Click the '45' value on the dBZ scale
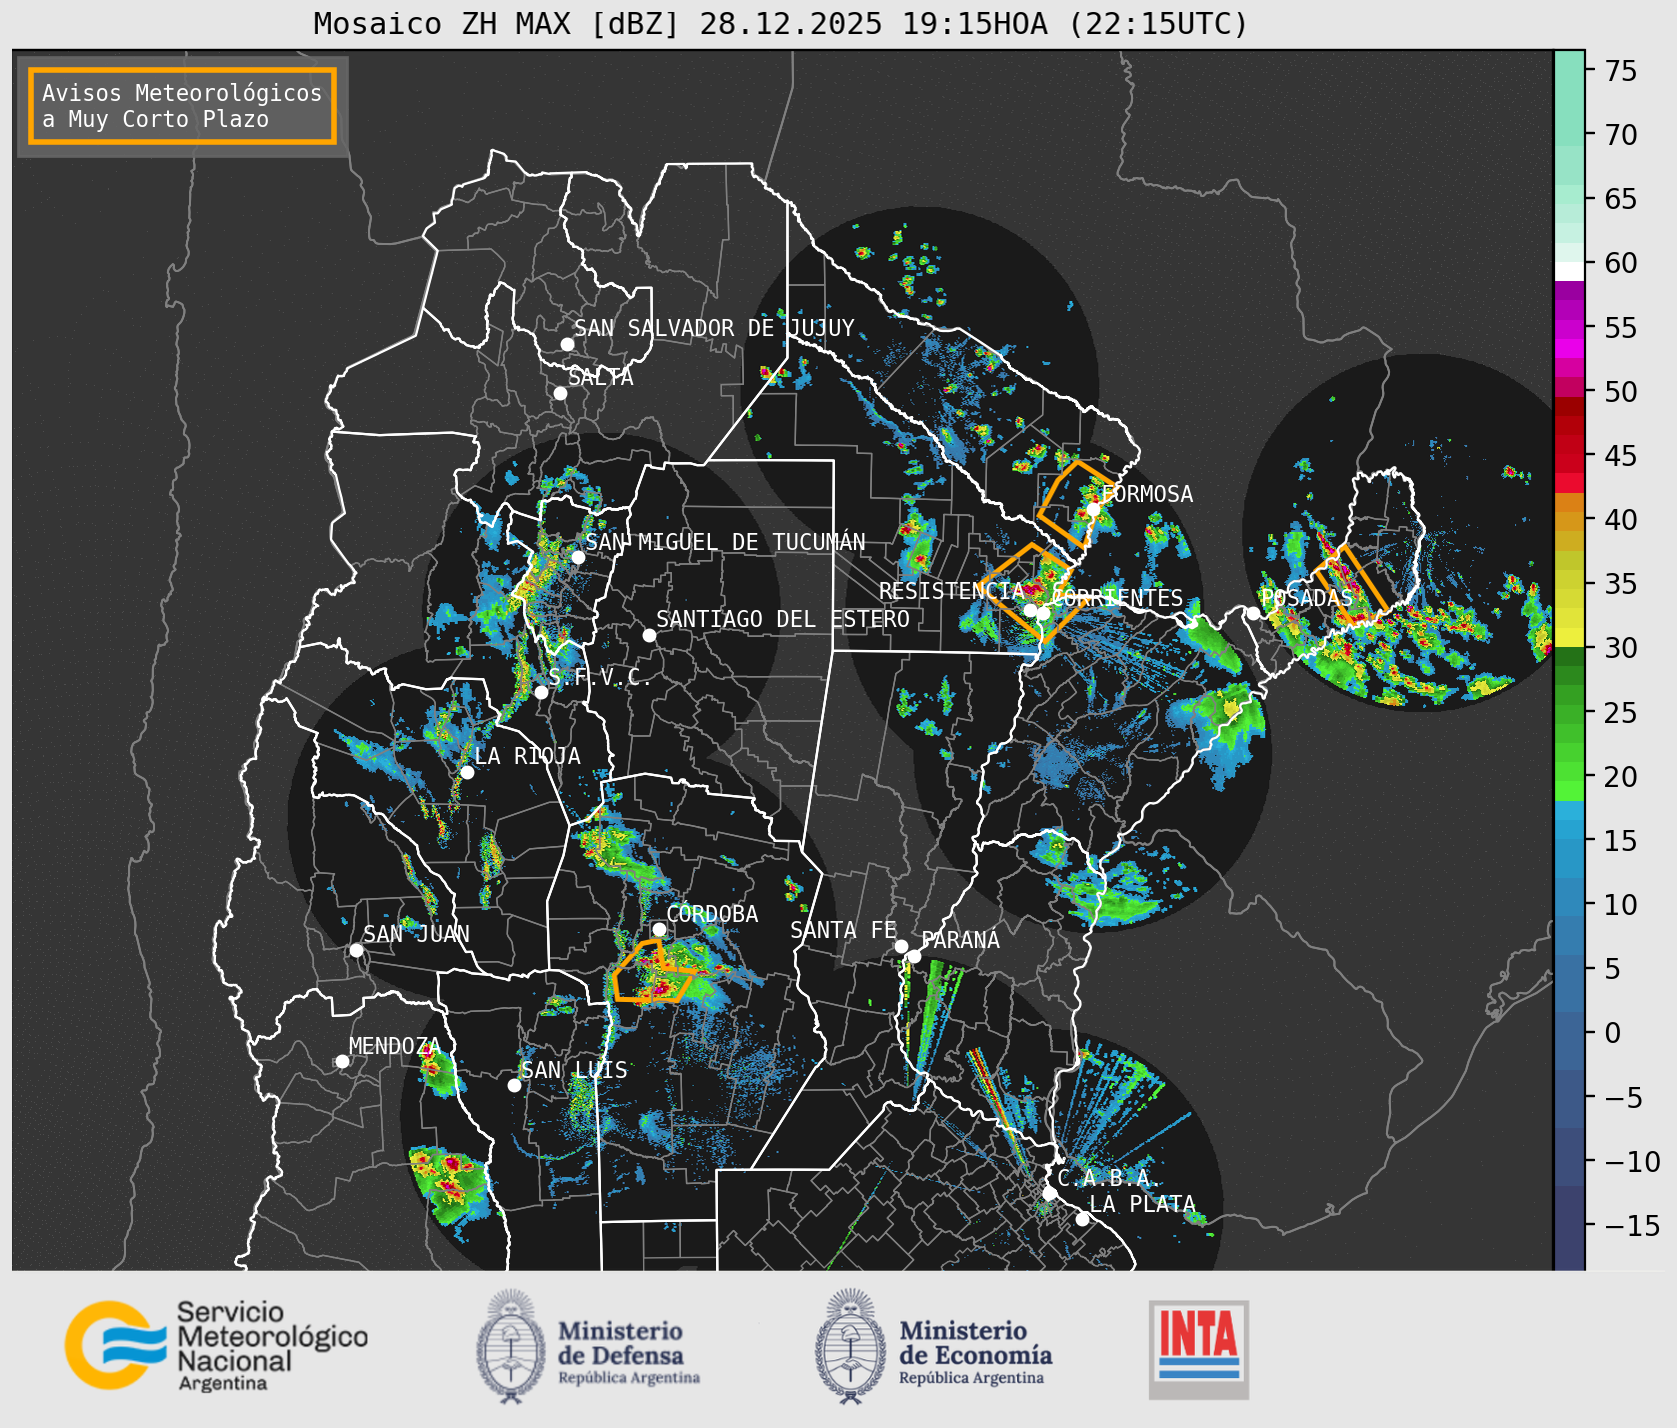The image size is (1677, 1428). point(1621,456)
